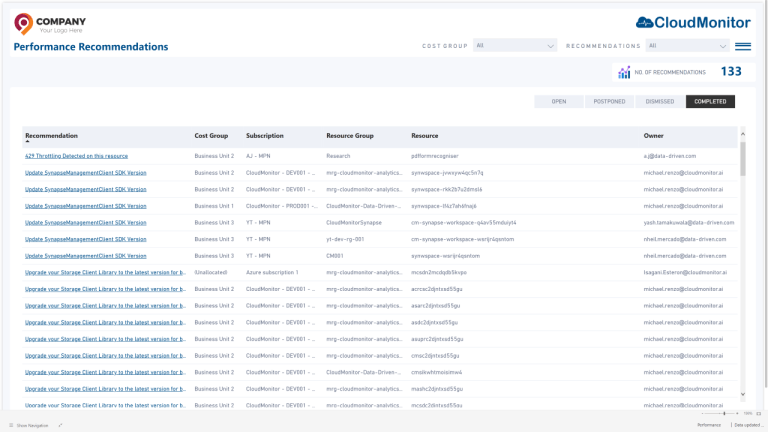
Task: Select the aj@data-driven.com owner cell
Action: click(x=670, y=156)
